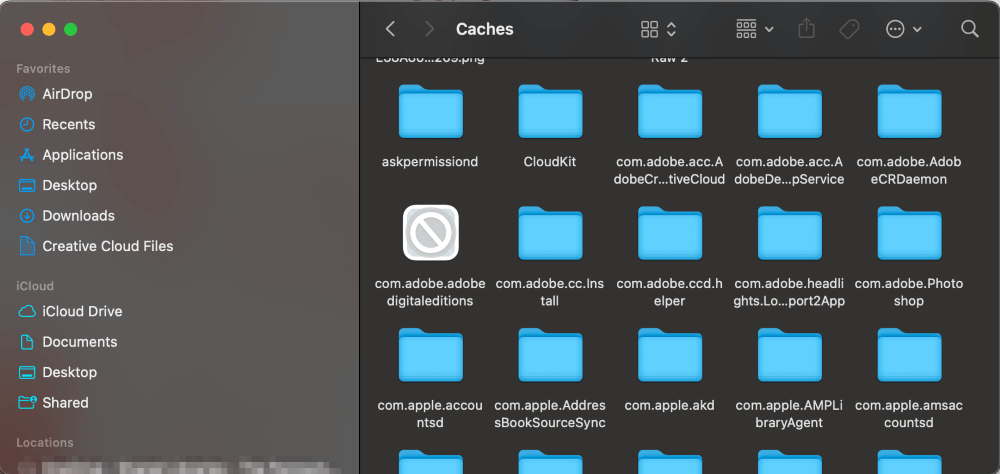Image resolution: width=1000 pixels, height=474 pixels.
Task: Open the Search magnifier
Action: pyautogui.click(x=969, y=29)
